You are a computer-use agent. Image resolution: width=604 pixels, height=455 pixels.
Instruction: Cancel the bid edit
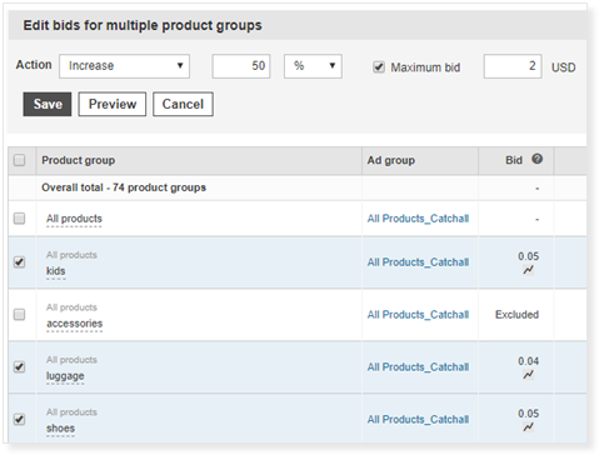(x=182, y=104)
